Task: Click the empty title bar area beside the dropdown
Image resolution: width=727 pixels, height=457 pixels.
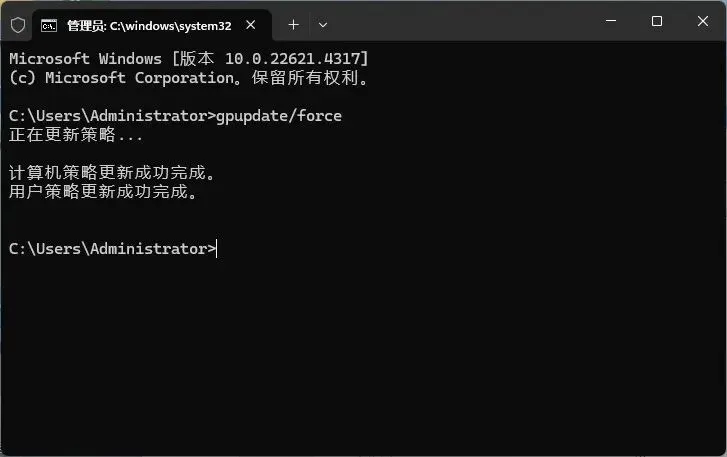Action: (x=464, y=23)
